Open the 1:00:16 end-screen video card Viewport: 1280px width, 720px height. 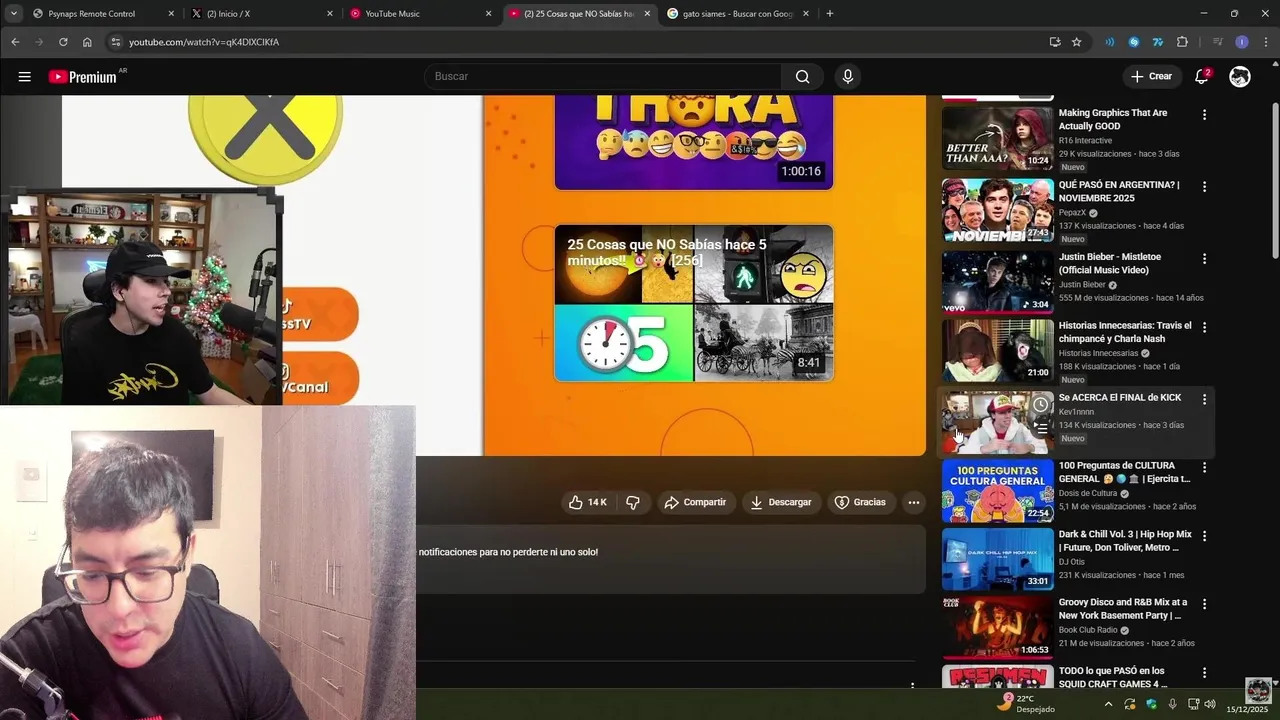(x=694, y=141)
